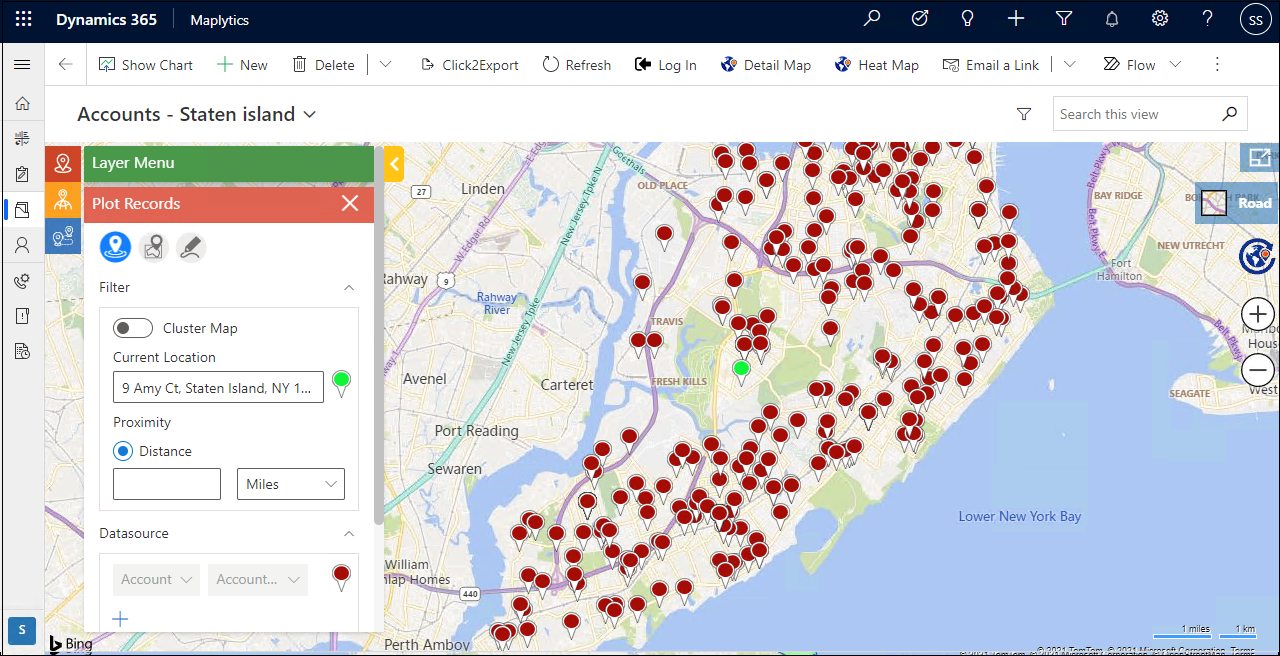Image resolution: width=1280 pixels, height=656 pixels.
Task: Open the S area switcher at sidebar bottom
Action: (22, 630)
